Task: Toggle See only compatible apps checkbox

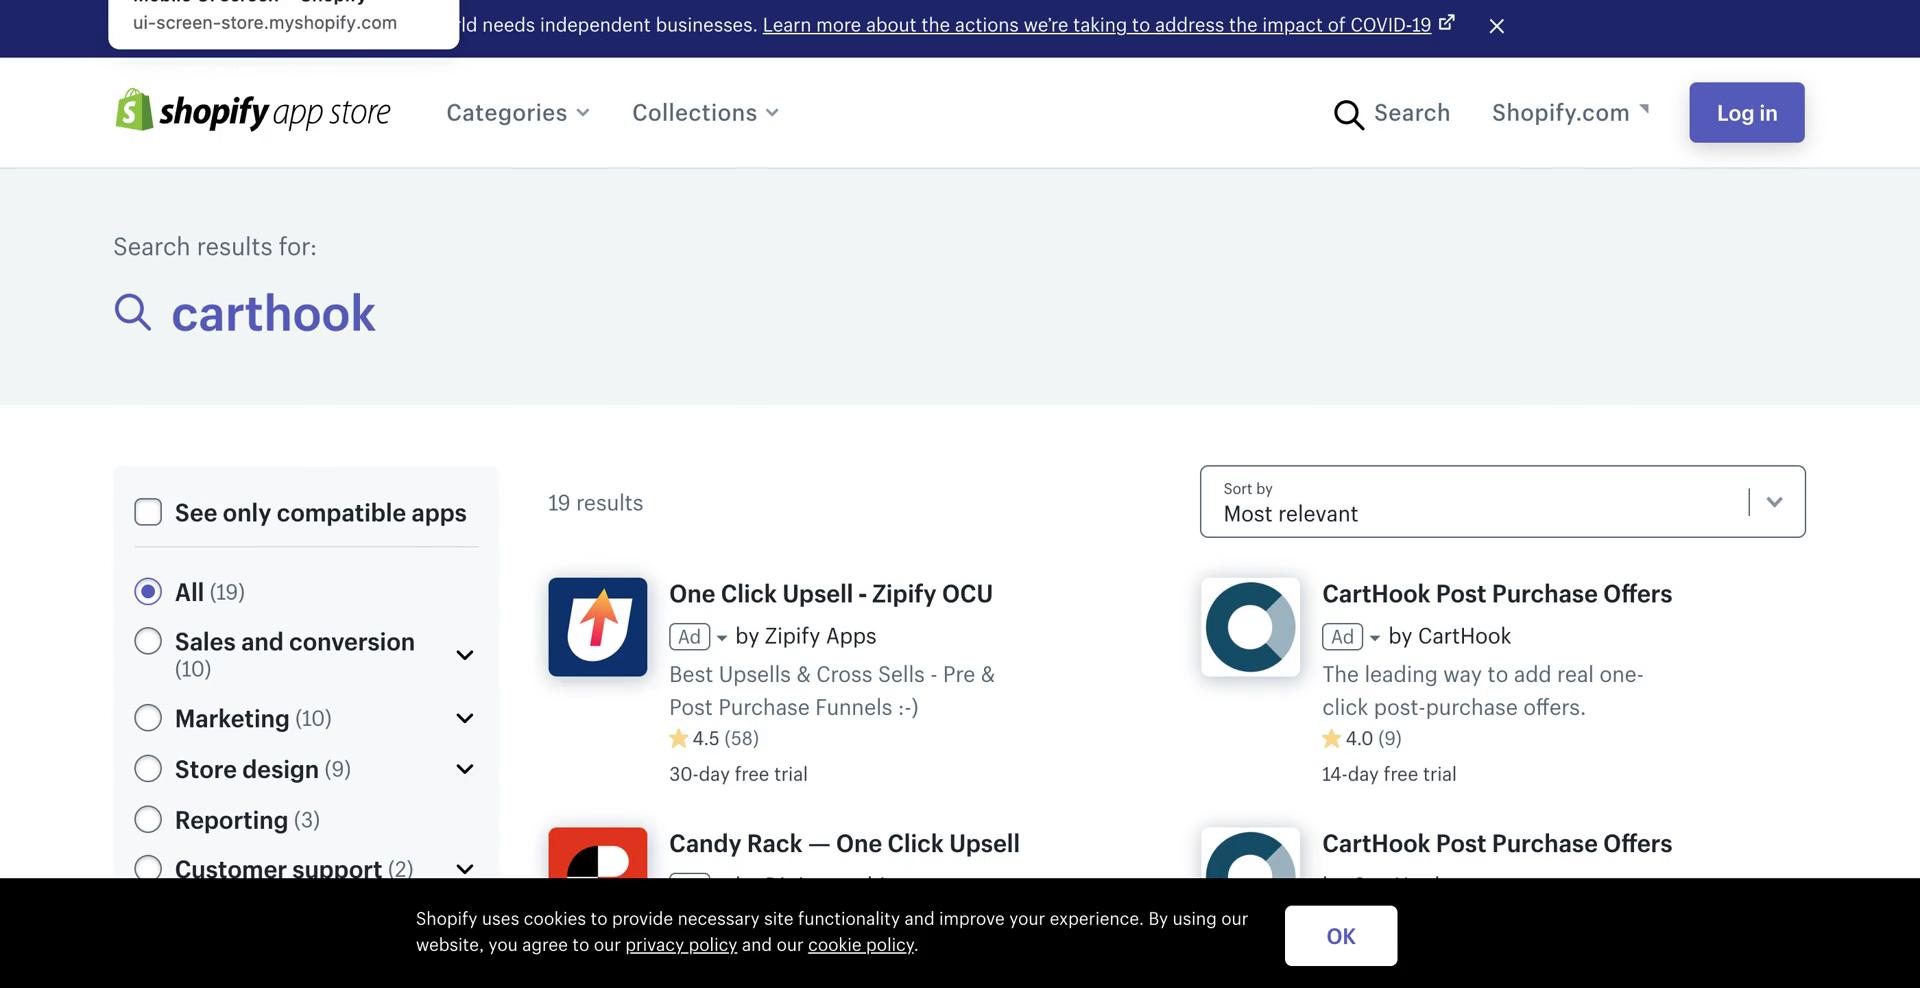Action: point(148,512)
